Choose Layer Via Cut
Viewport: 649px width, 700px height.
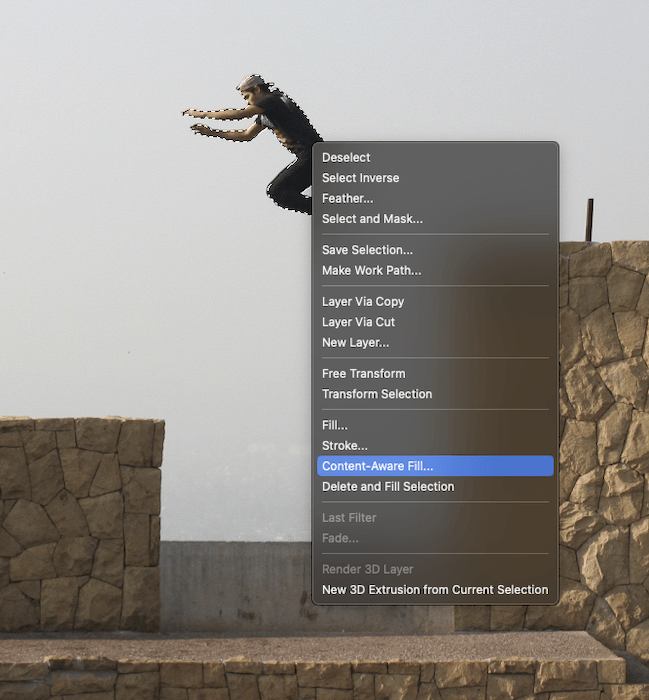click(x=435, y=322)
